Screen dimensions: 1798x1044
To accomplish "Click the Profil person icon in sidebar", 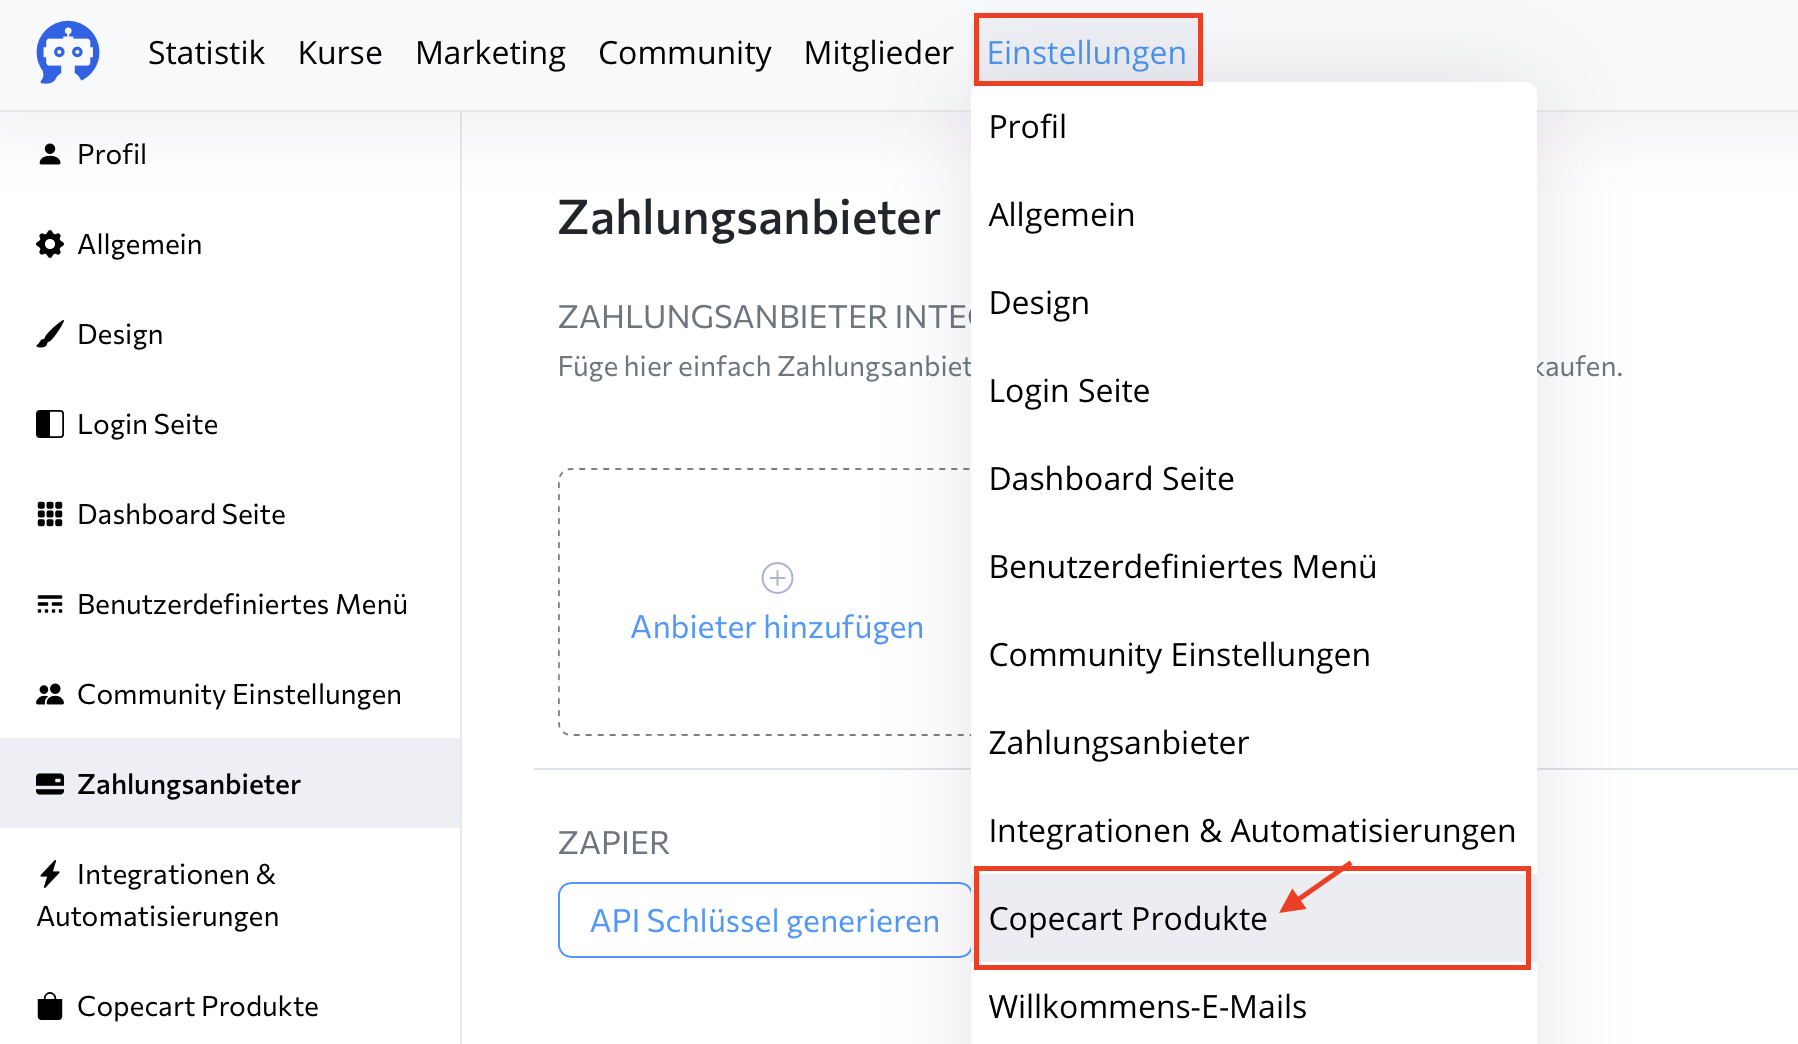I will (x=49, y=154).
